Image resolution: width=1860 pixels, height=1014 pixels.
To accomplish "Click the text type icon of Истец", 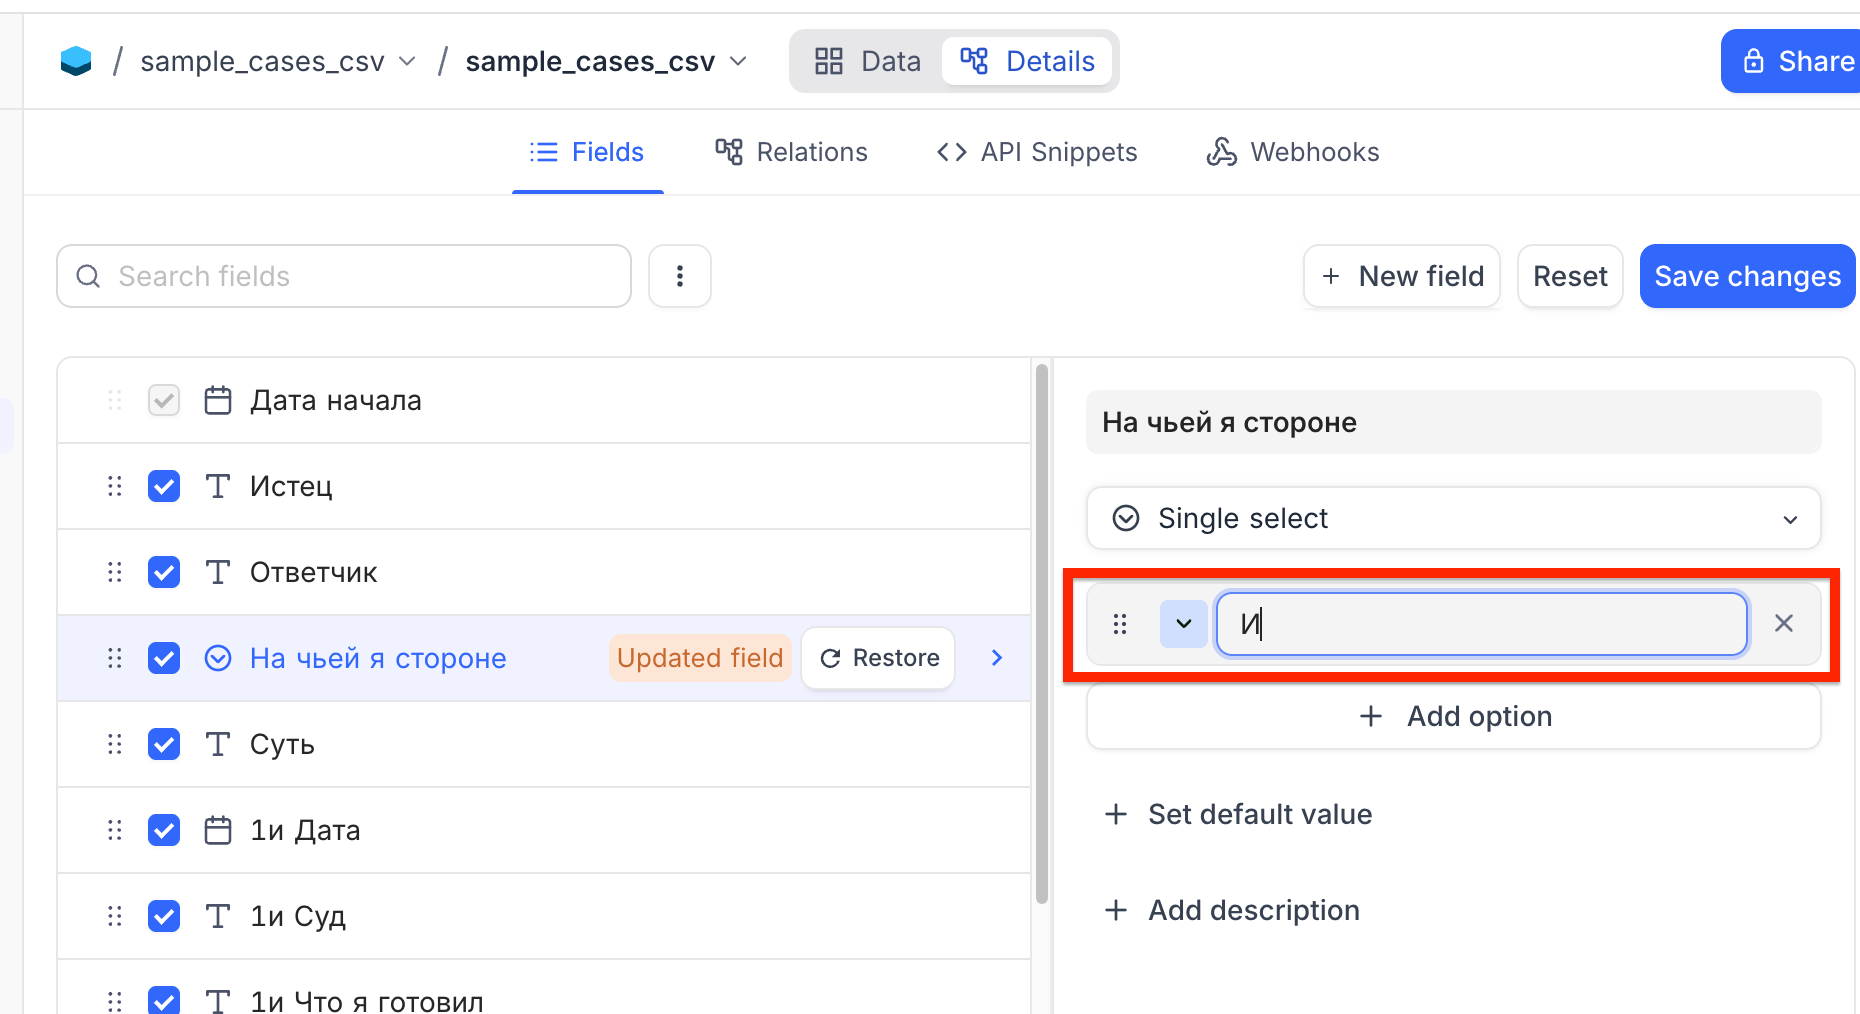I will (x=218, y=486).
